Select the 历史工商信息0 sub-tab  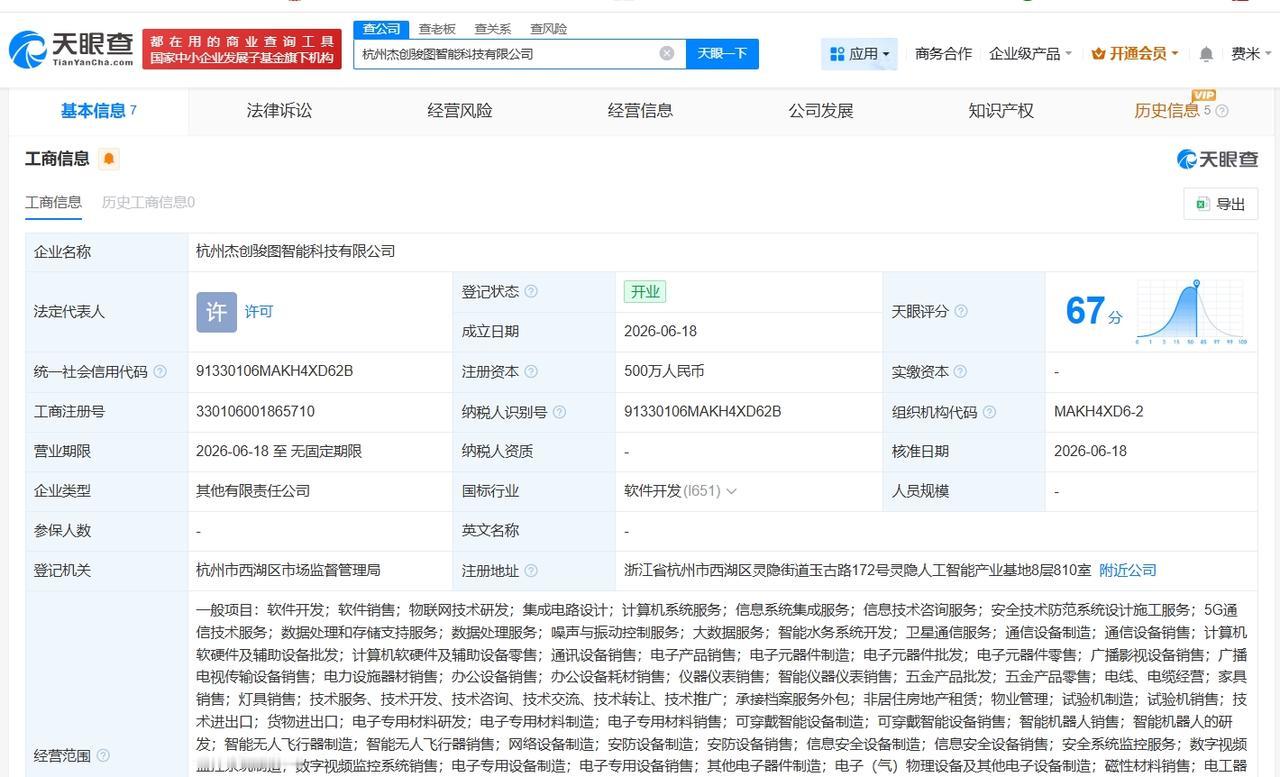(148, 202)
